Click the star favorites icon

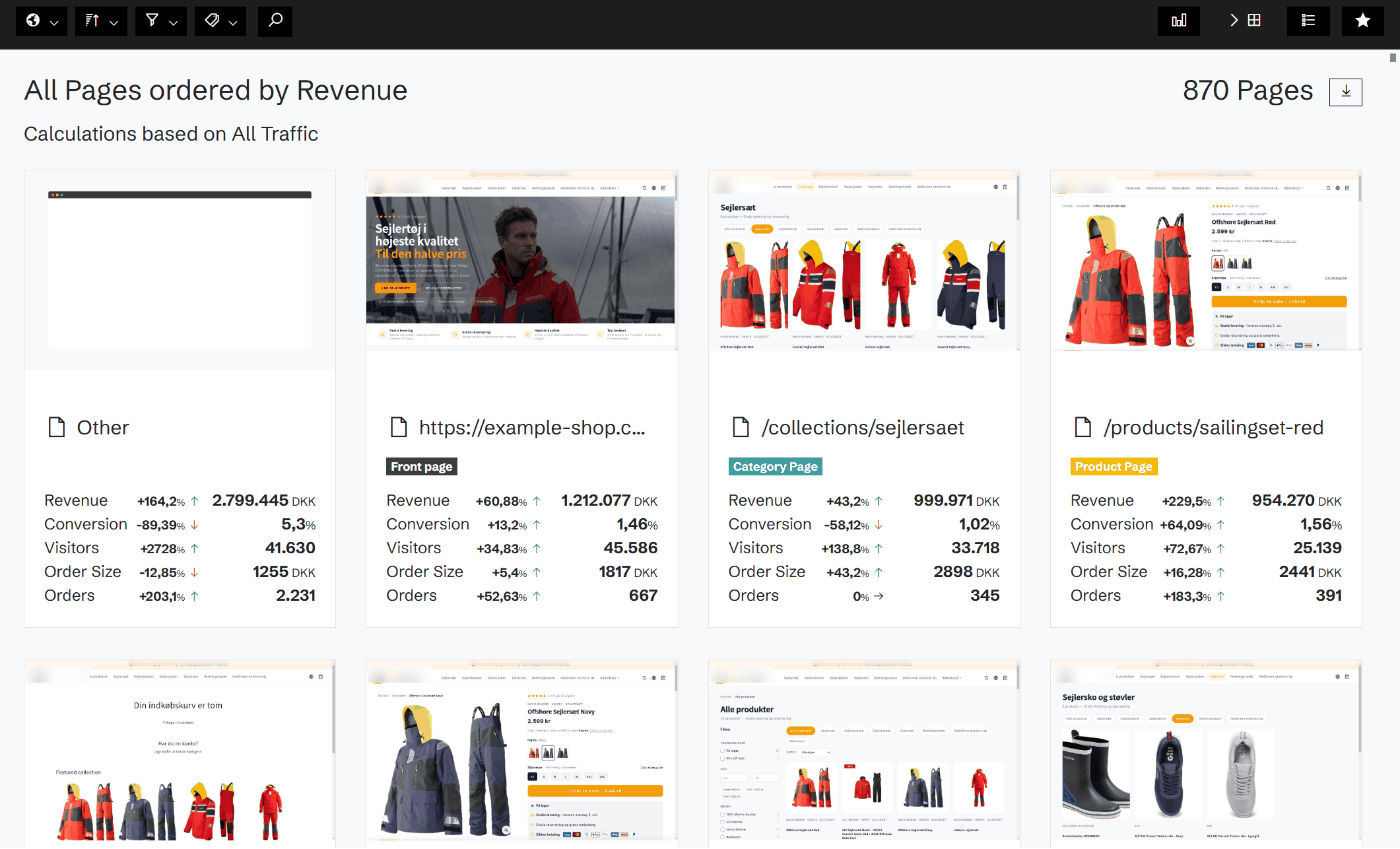point(1362,20)
